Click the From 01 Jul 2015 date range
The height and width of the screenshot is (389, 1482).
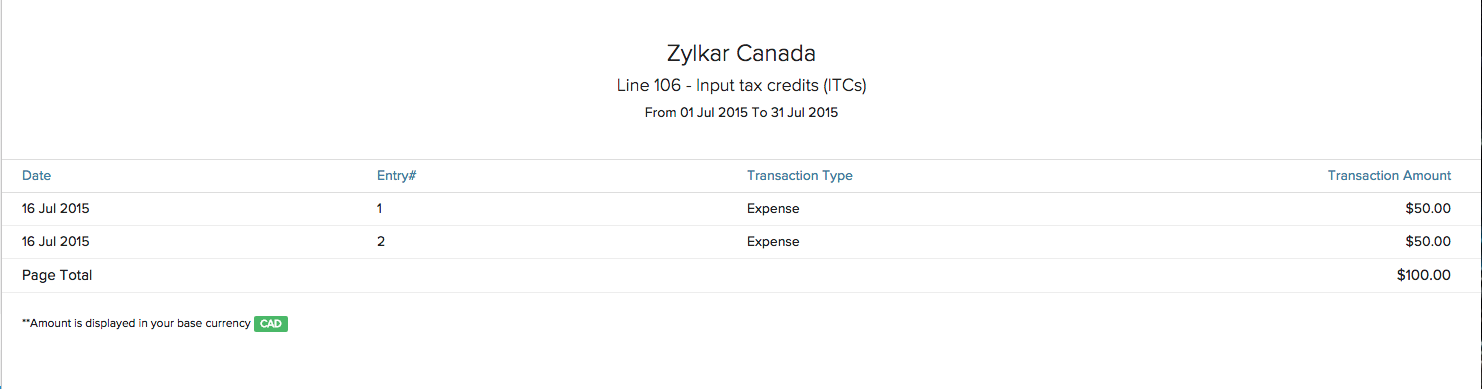741,113
